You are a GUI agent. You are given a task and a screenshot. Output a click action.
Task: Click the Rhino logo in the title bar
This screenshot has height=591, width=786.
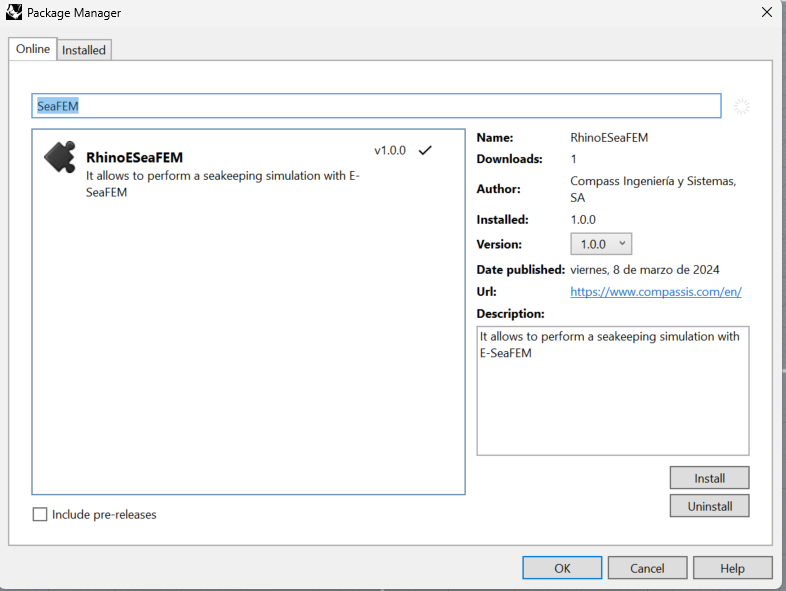[14, 12]
